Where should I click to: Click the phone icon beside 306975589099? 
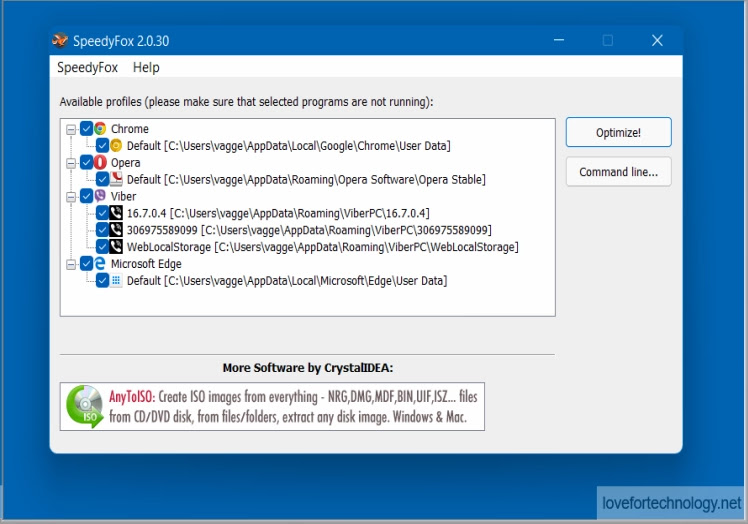click(116, 230)
